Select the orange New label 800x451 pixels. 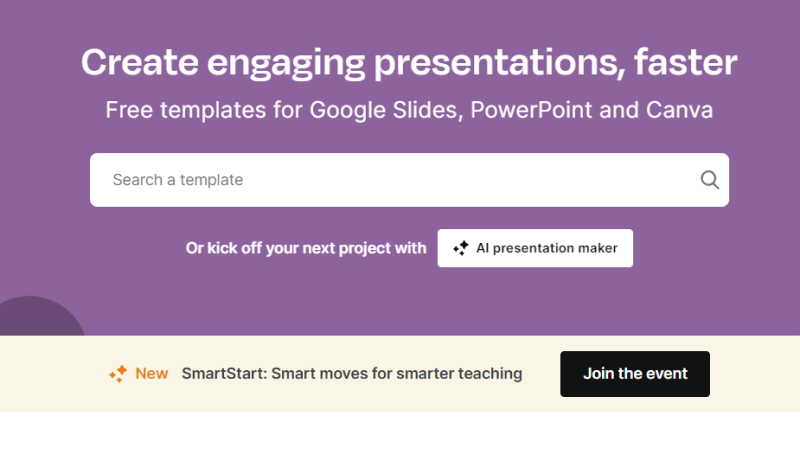click(152, 374)
